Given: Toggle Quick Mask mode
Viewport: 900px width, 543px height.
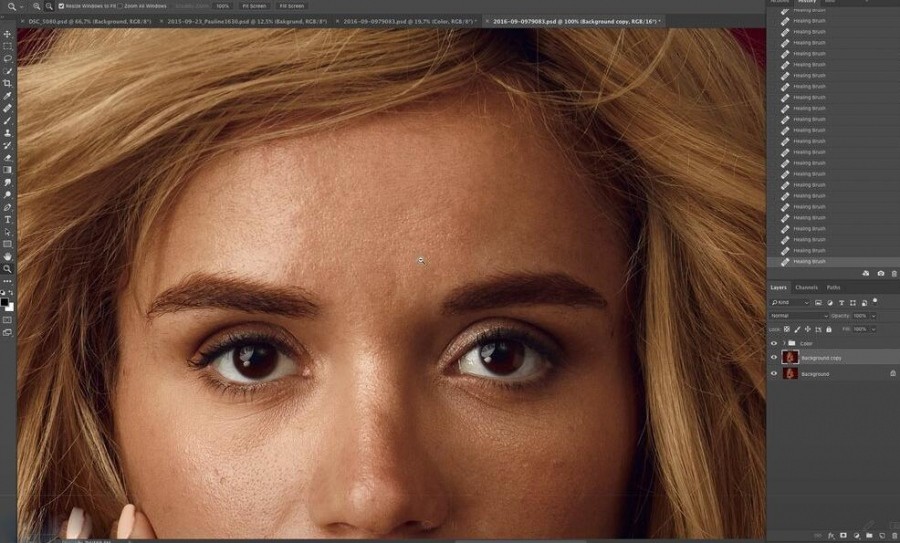Looking at the screenshot, I should [7, 320].
